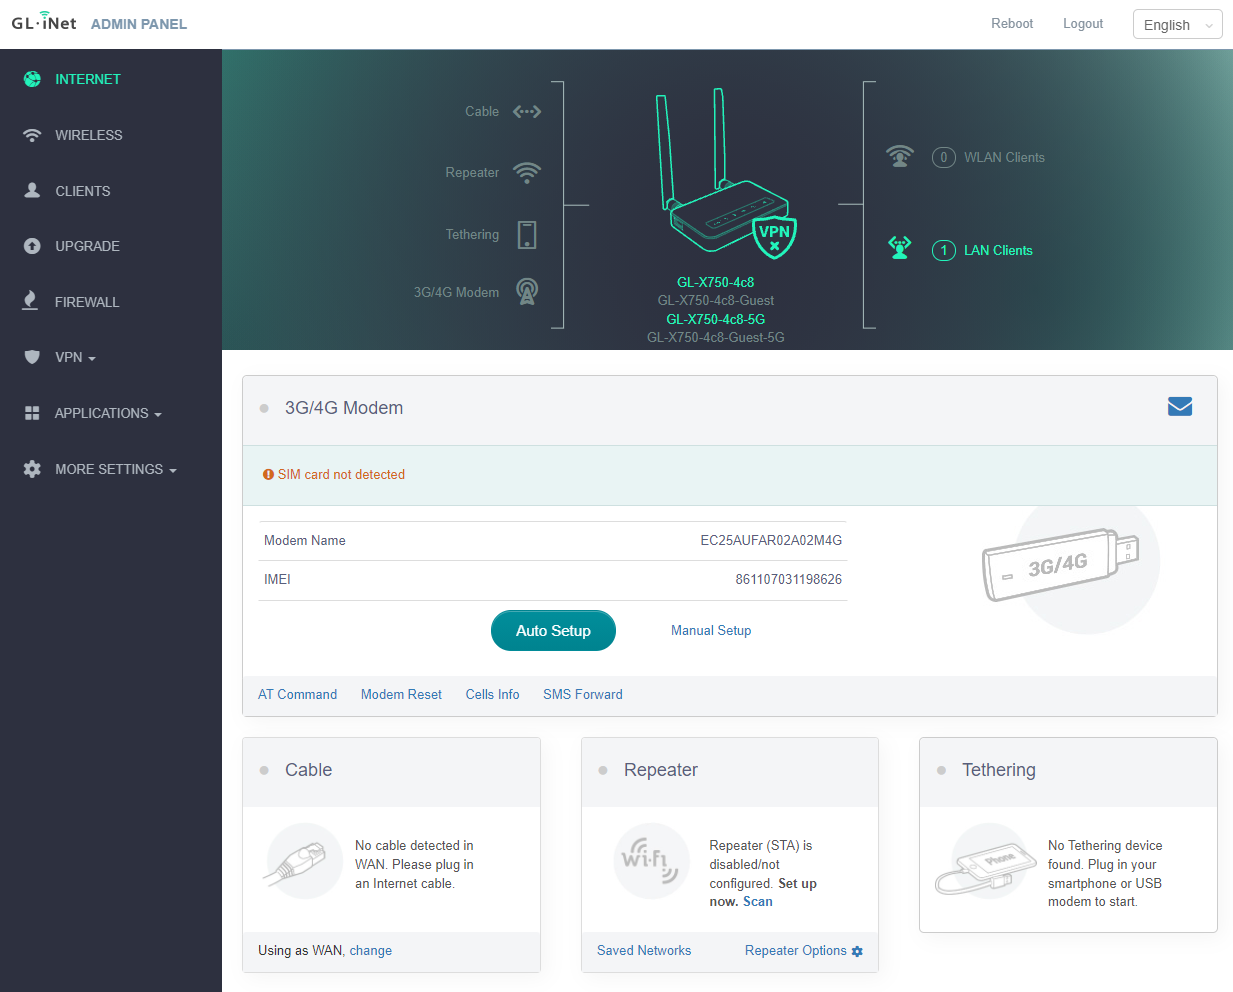Open the AT Command link
The width and height of the screenshot is (1233, 992).
pos(298,694)
